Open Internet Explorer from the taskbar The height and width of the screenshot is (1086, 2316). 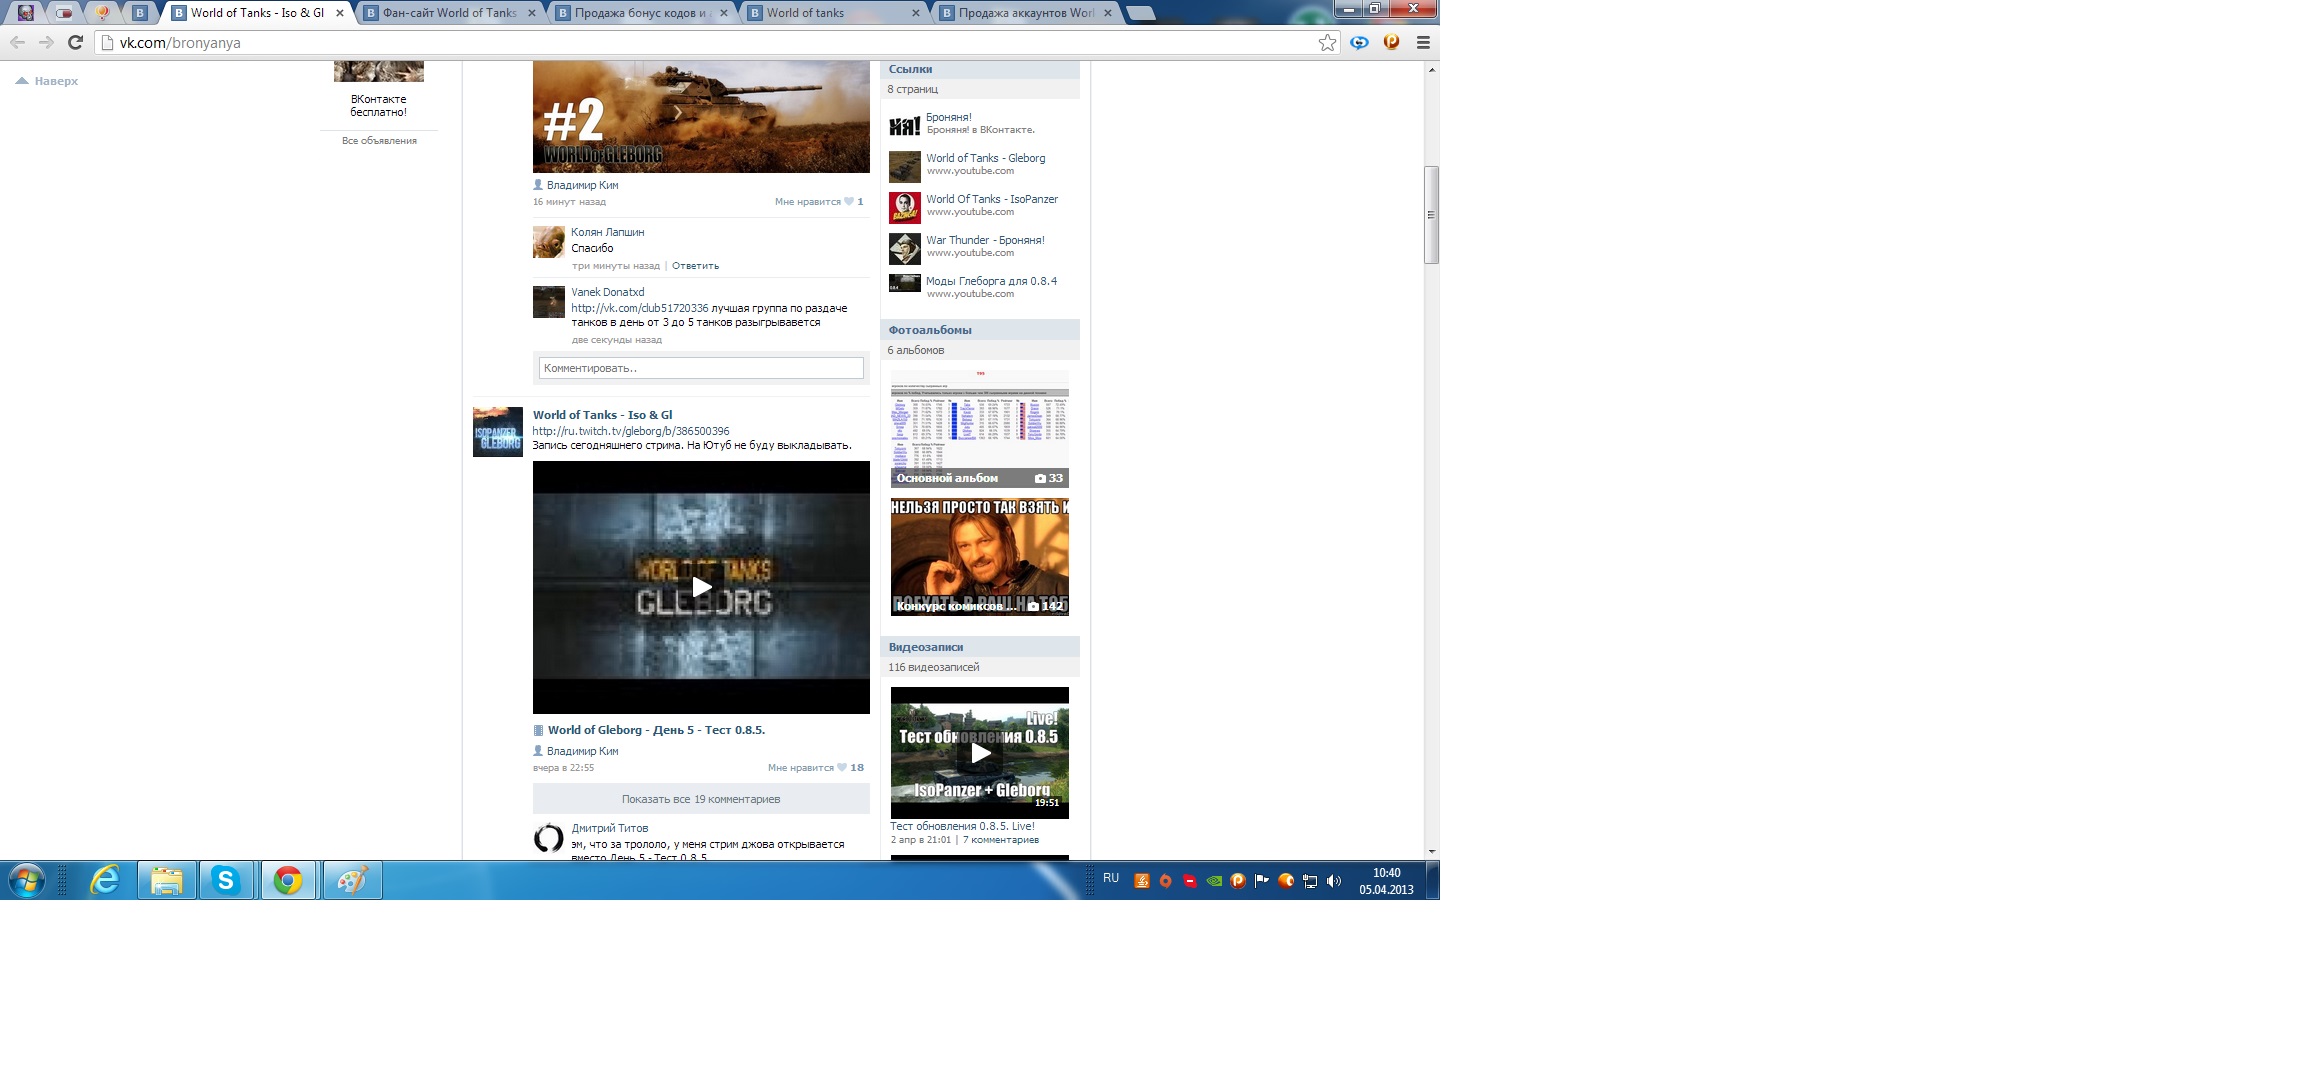tap(105, 881)
